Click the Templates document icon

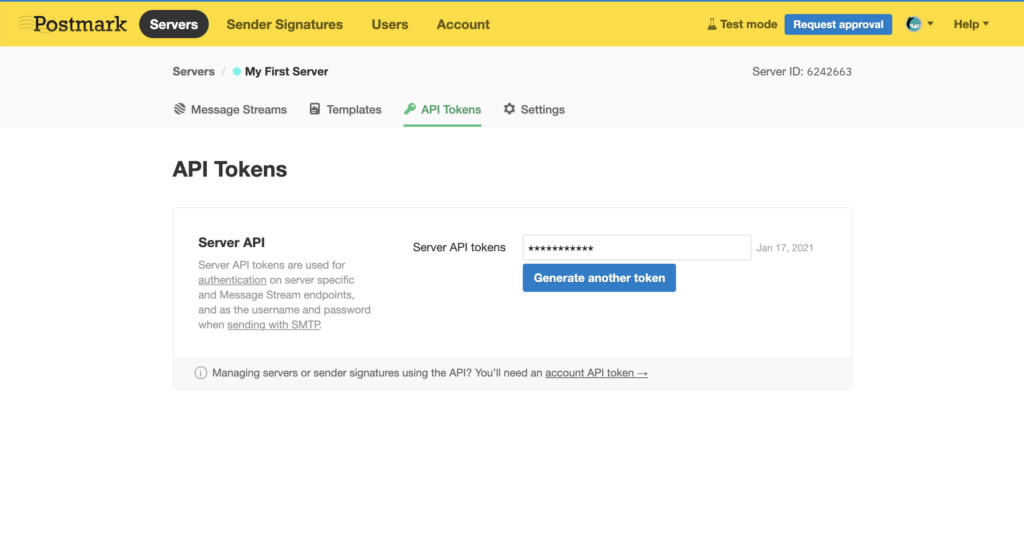coord(315,108)
